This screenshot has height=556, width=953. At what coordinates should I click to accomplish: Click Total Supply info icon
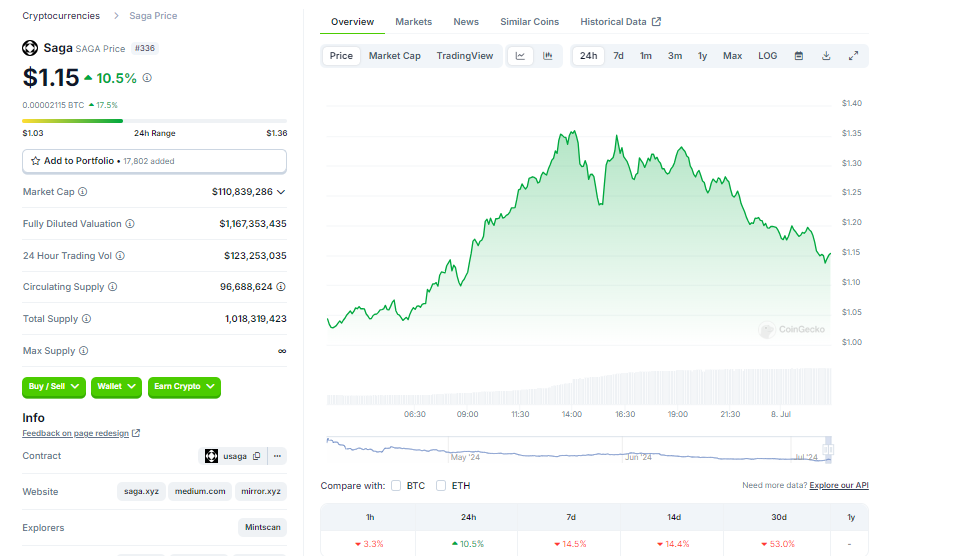[x=86, y=318]
